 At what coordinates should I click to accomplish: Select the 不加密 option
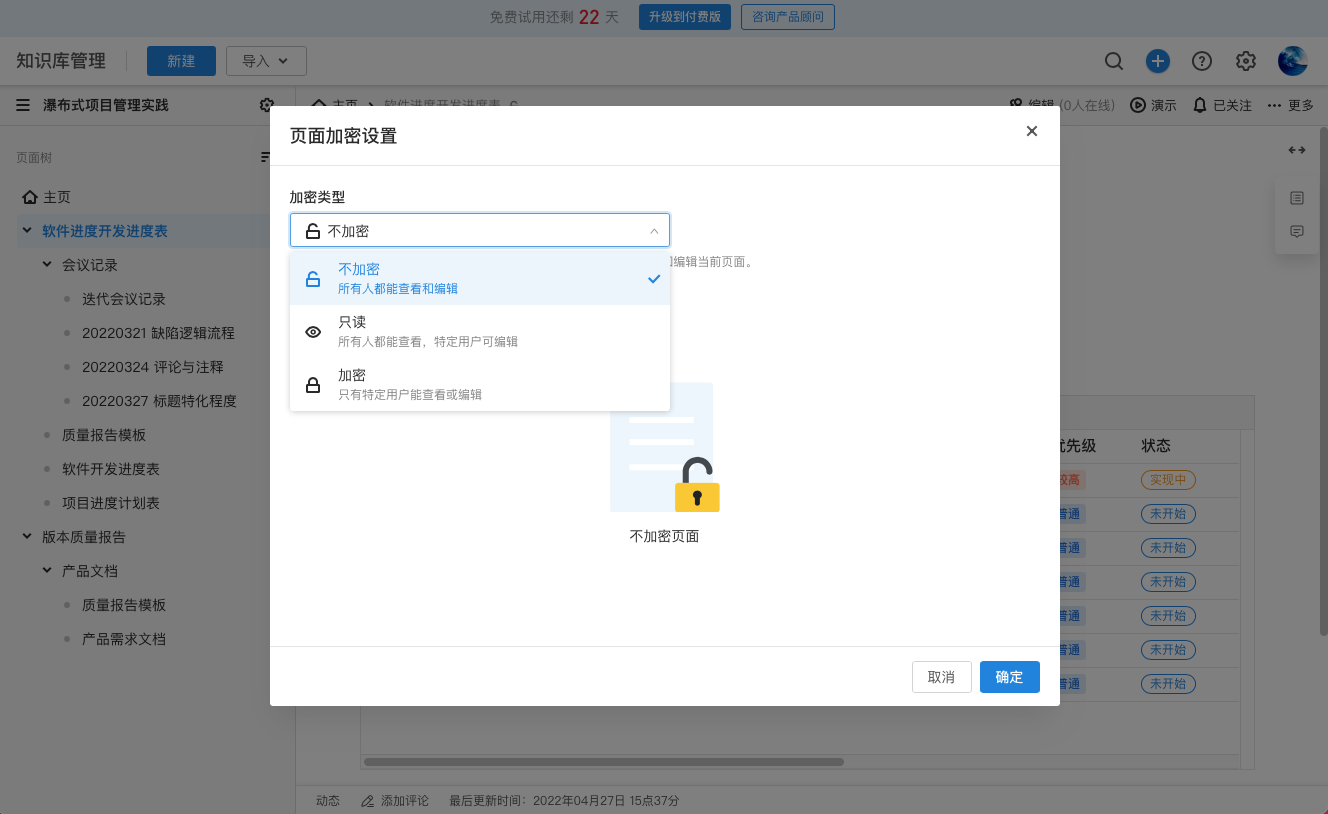[480, 278]
